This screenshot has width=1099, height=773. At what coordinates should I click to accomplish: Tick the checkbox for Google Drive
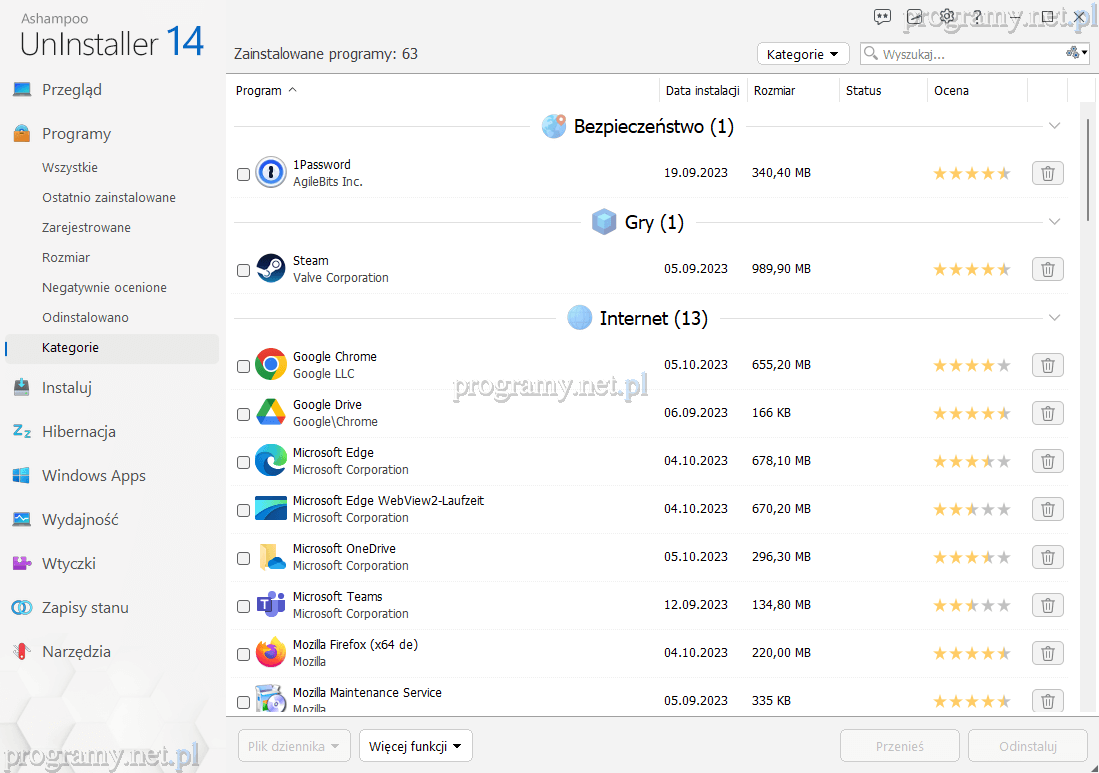243,414
